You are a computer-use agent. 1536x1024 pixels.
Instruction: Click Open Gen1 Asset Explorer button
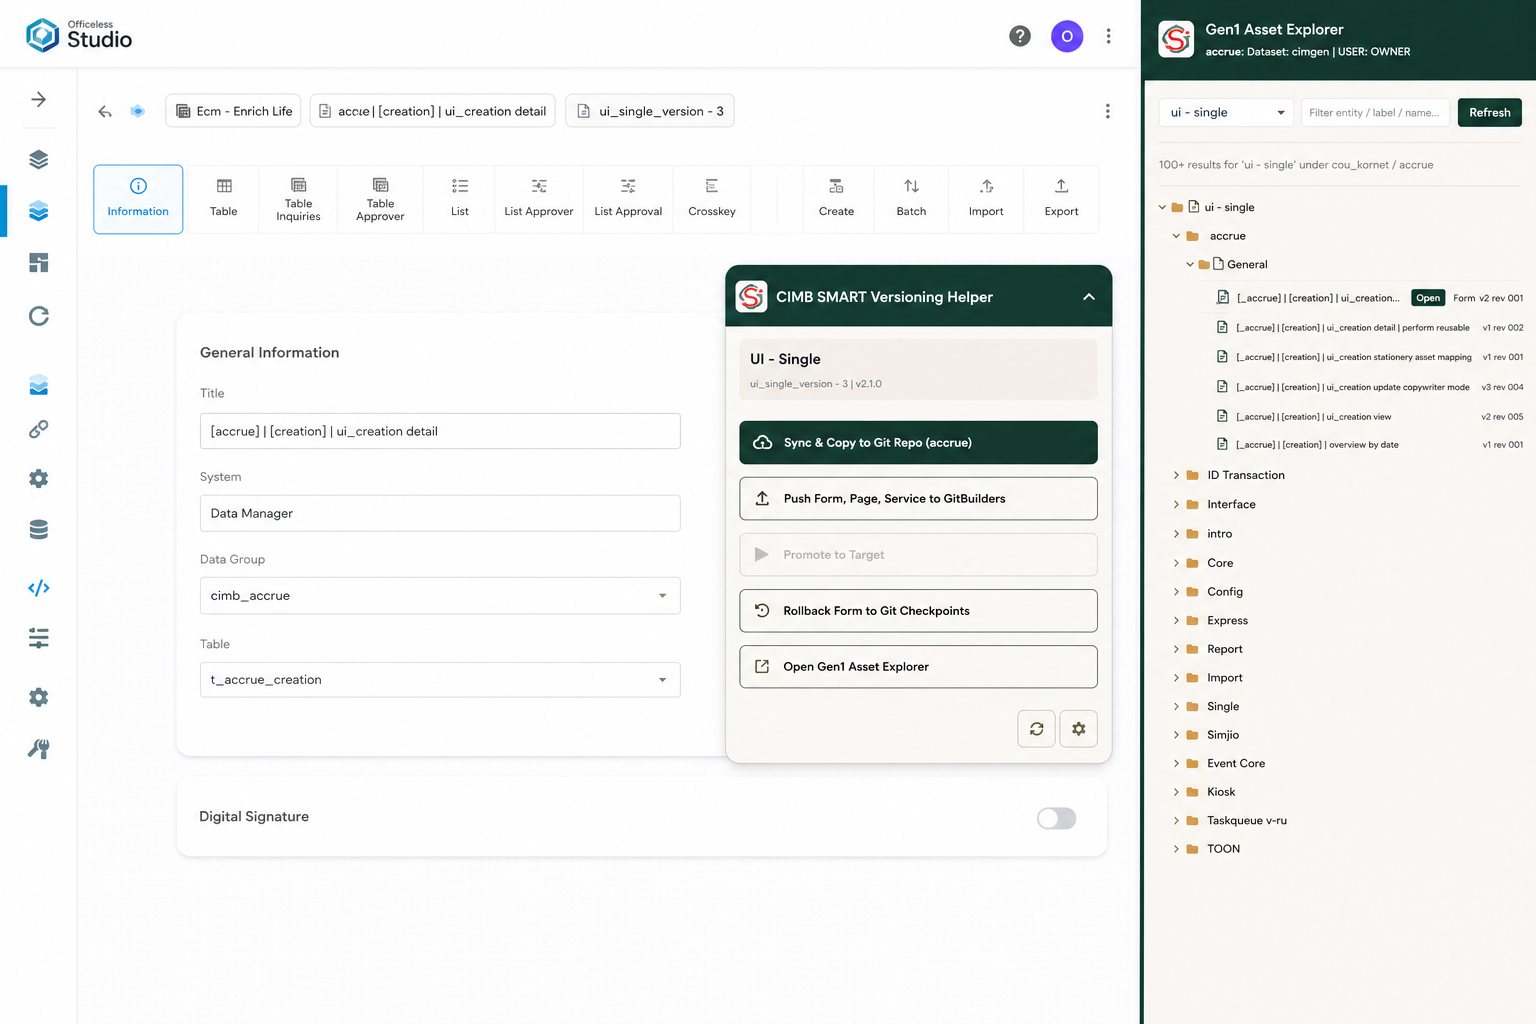918,667
